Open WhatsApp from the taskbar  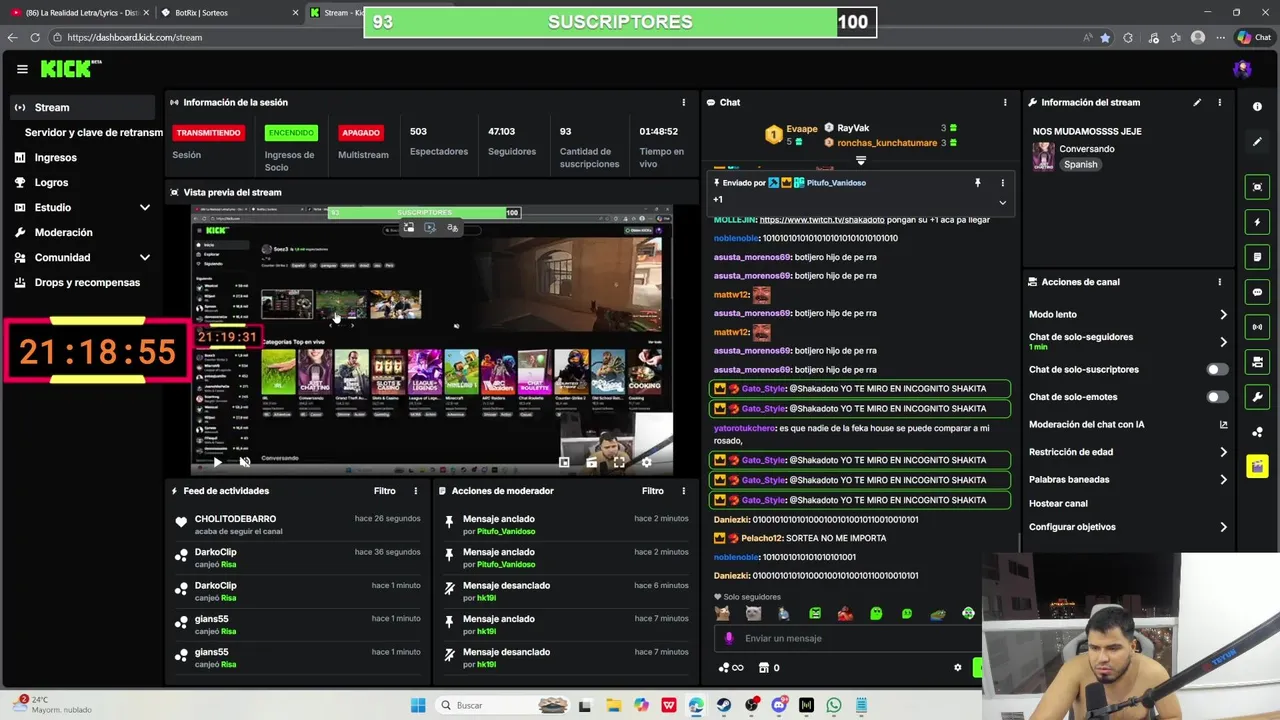(x=834, y=705)
